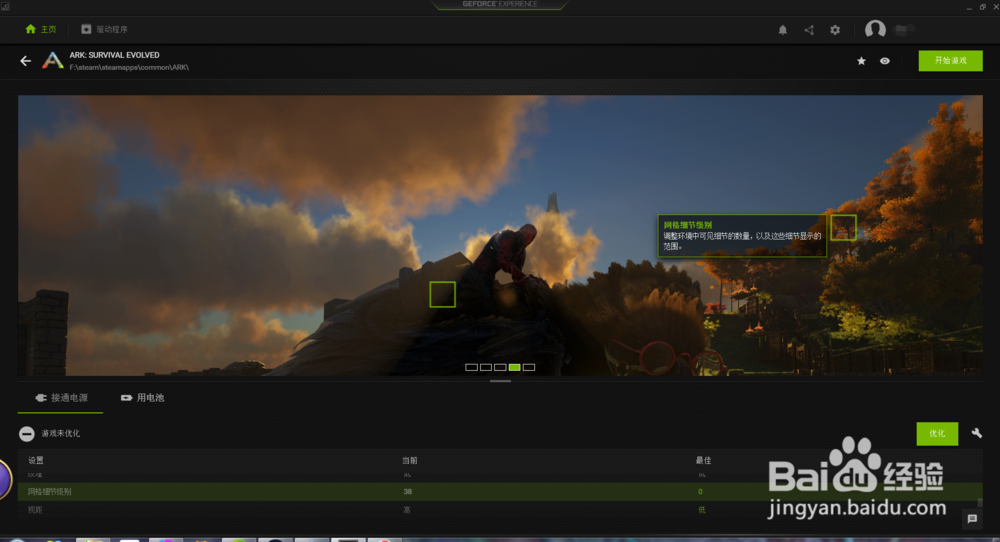Toggle the eye visibility icon for ARK
The height and width of the screenshot is (542, 1000).
(x=885, y=61)
